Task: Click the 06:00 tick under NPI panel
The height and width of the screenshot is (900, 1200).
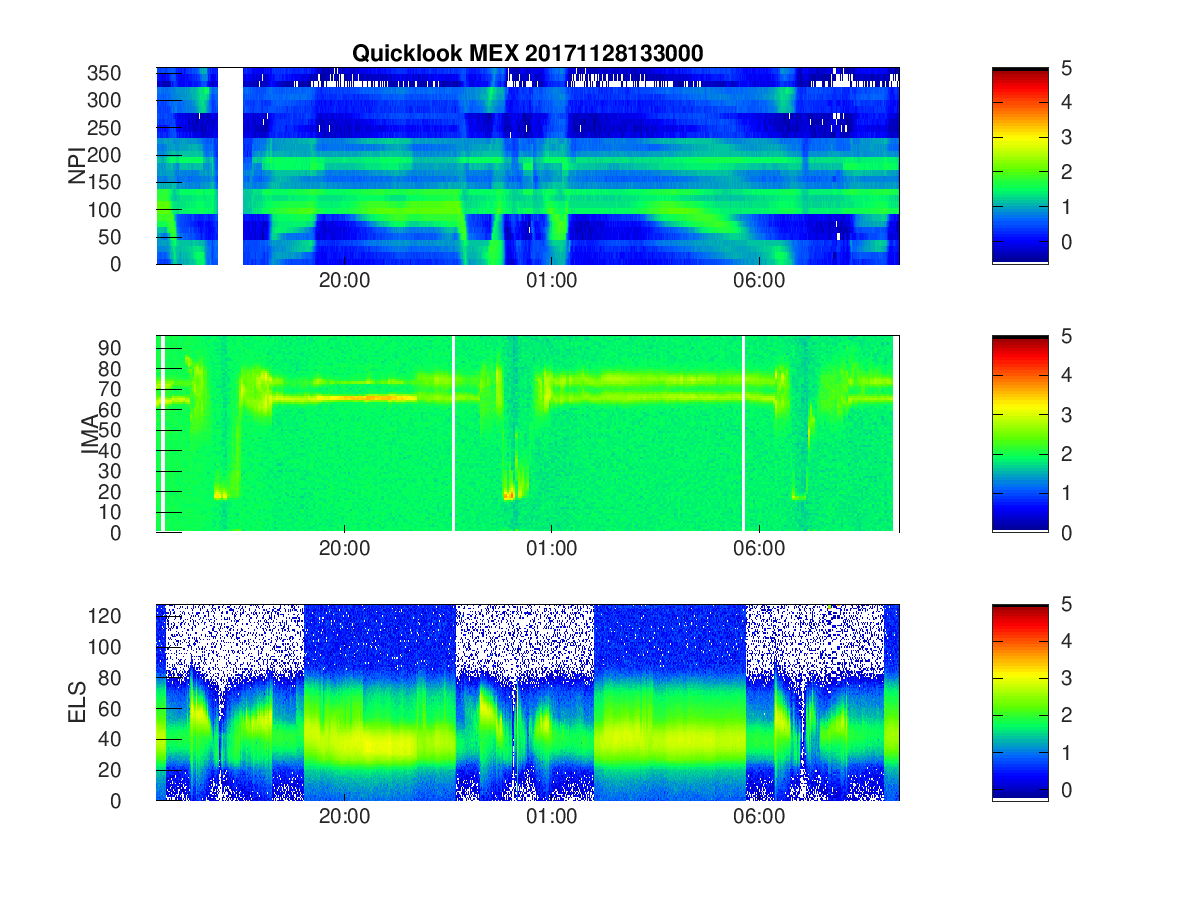Action: 759,281
